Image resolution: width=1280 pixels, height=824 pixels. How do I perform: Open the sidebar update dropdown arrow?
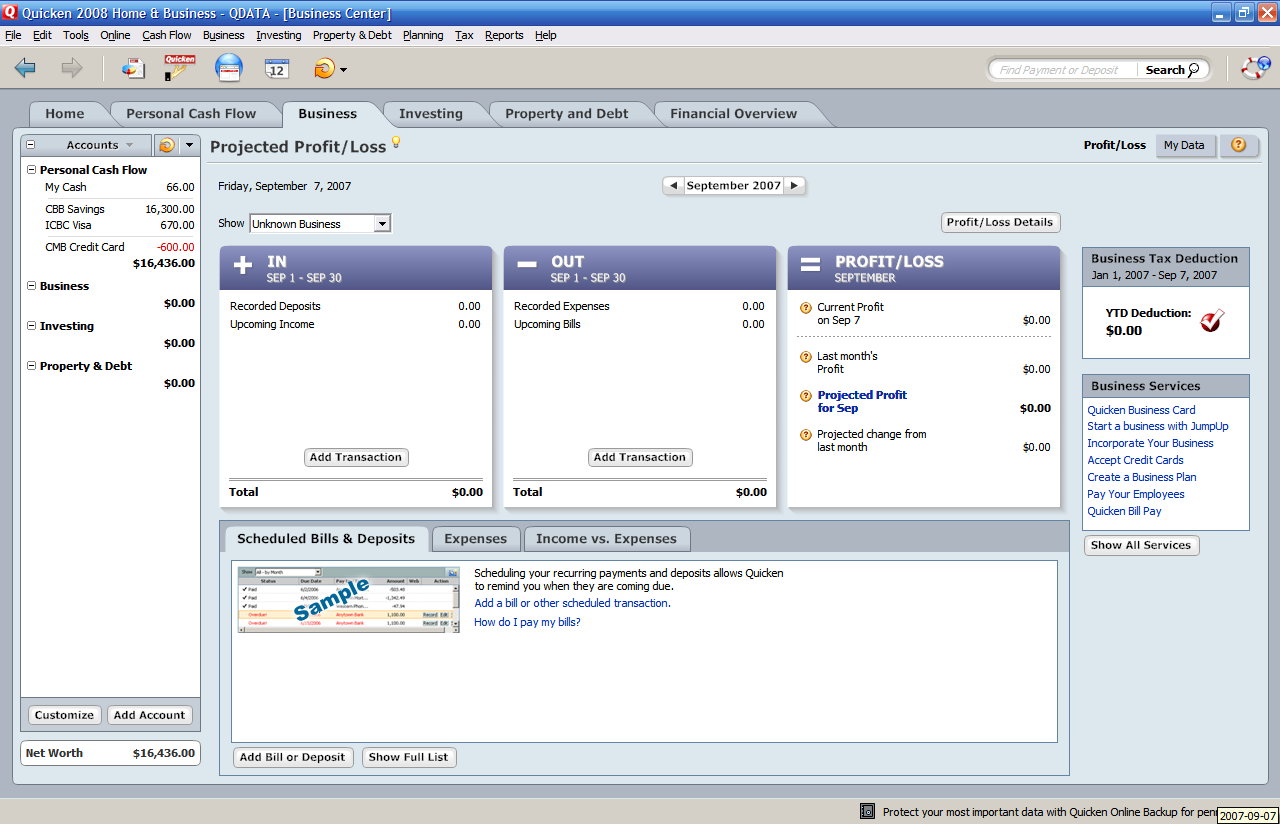[x=189, y=145]
